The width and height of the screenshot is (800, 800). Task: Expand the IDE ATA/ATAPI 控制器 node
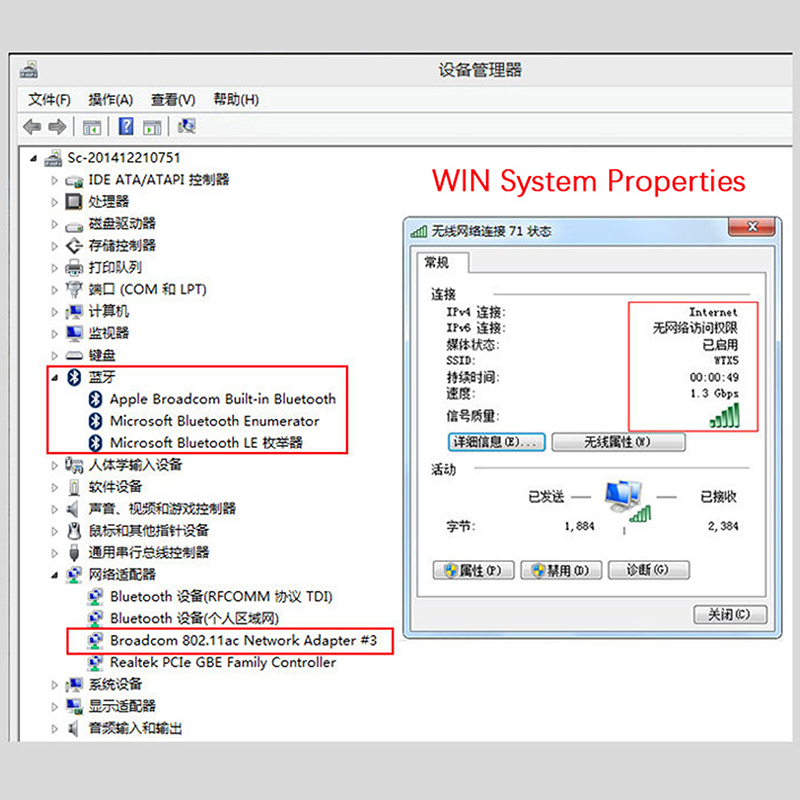(x=55, y=180)
